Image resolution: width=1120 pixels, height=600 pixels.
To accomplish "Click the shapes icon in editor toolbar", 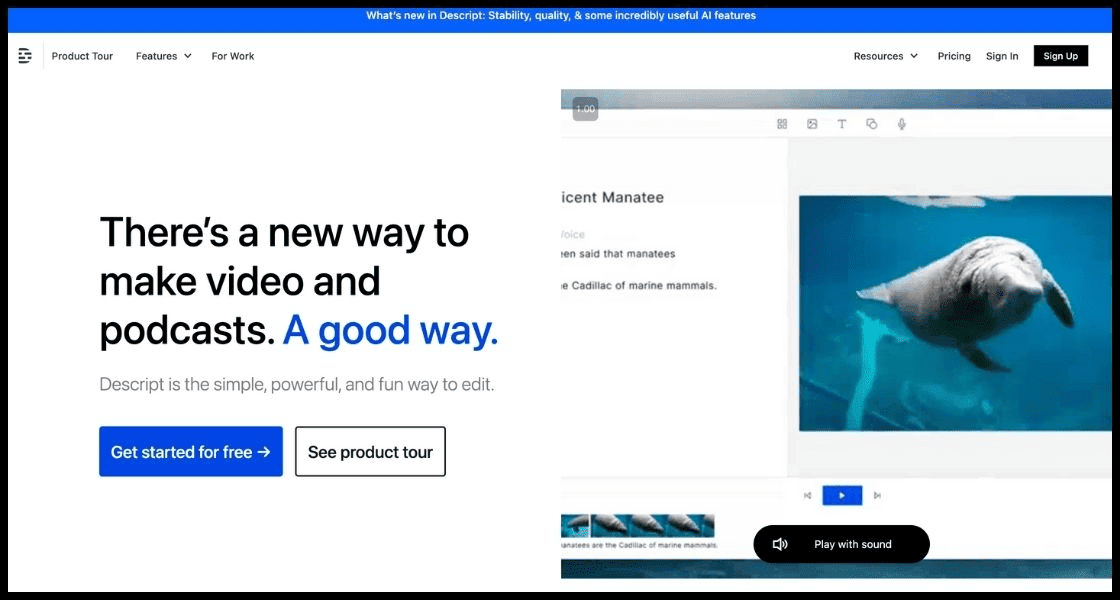I will 872,124.
